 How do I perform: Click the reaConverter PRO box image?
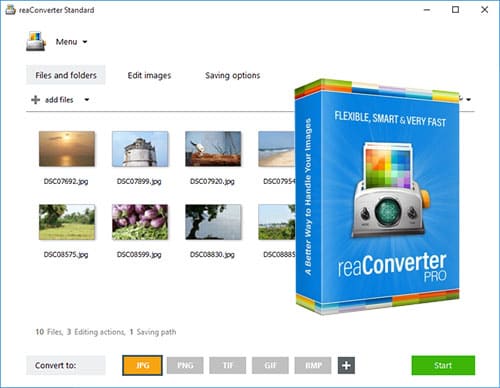[x=377, y=197]
